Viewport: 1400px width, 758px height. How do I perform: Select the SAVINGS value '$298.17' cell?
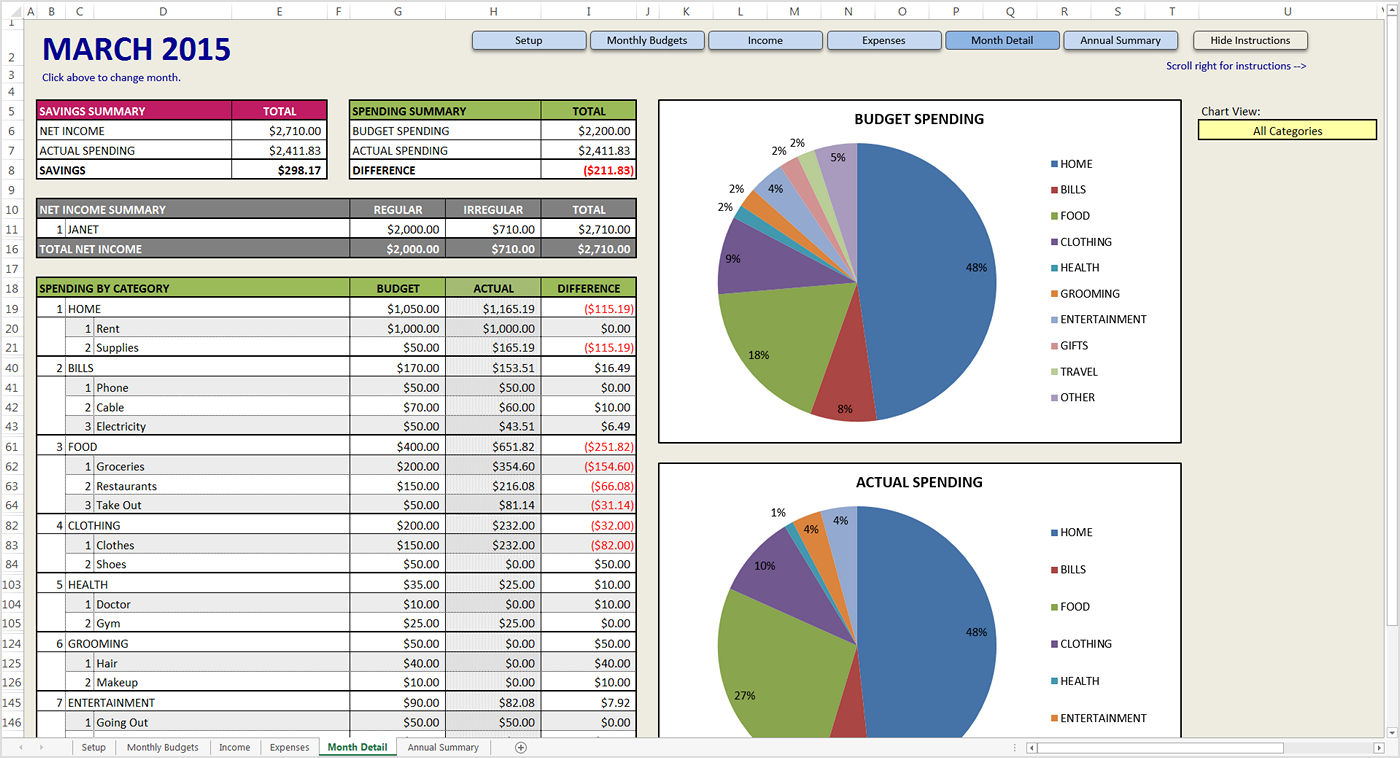[x=279, y=171]
